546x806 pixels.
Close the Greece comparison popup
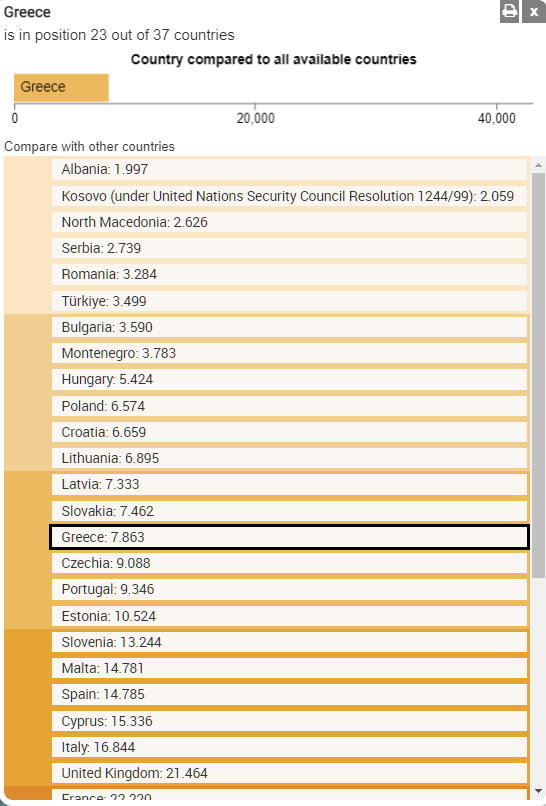tap(534, 11)
